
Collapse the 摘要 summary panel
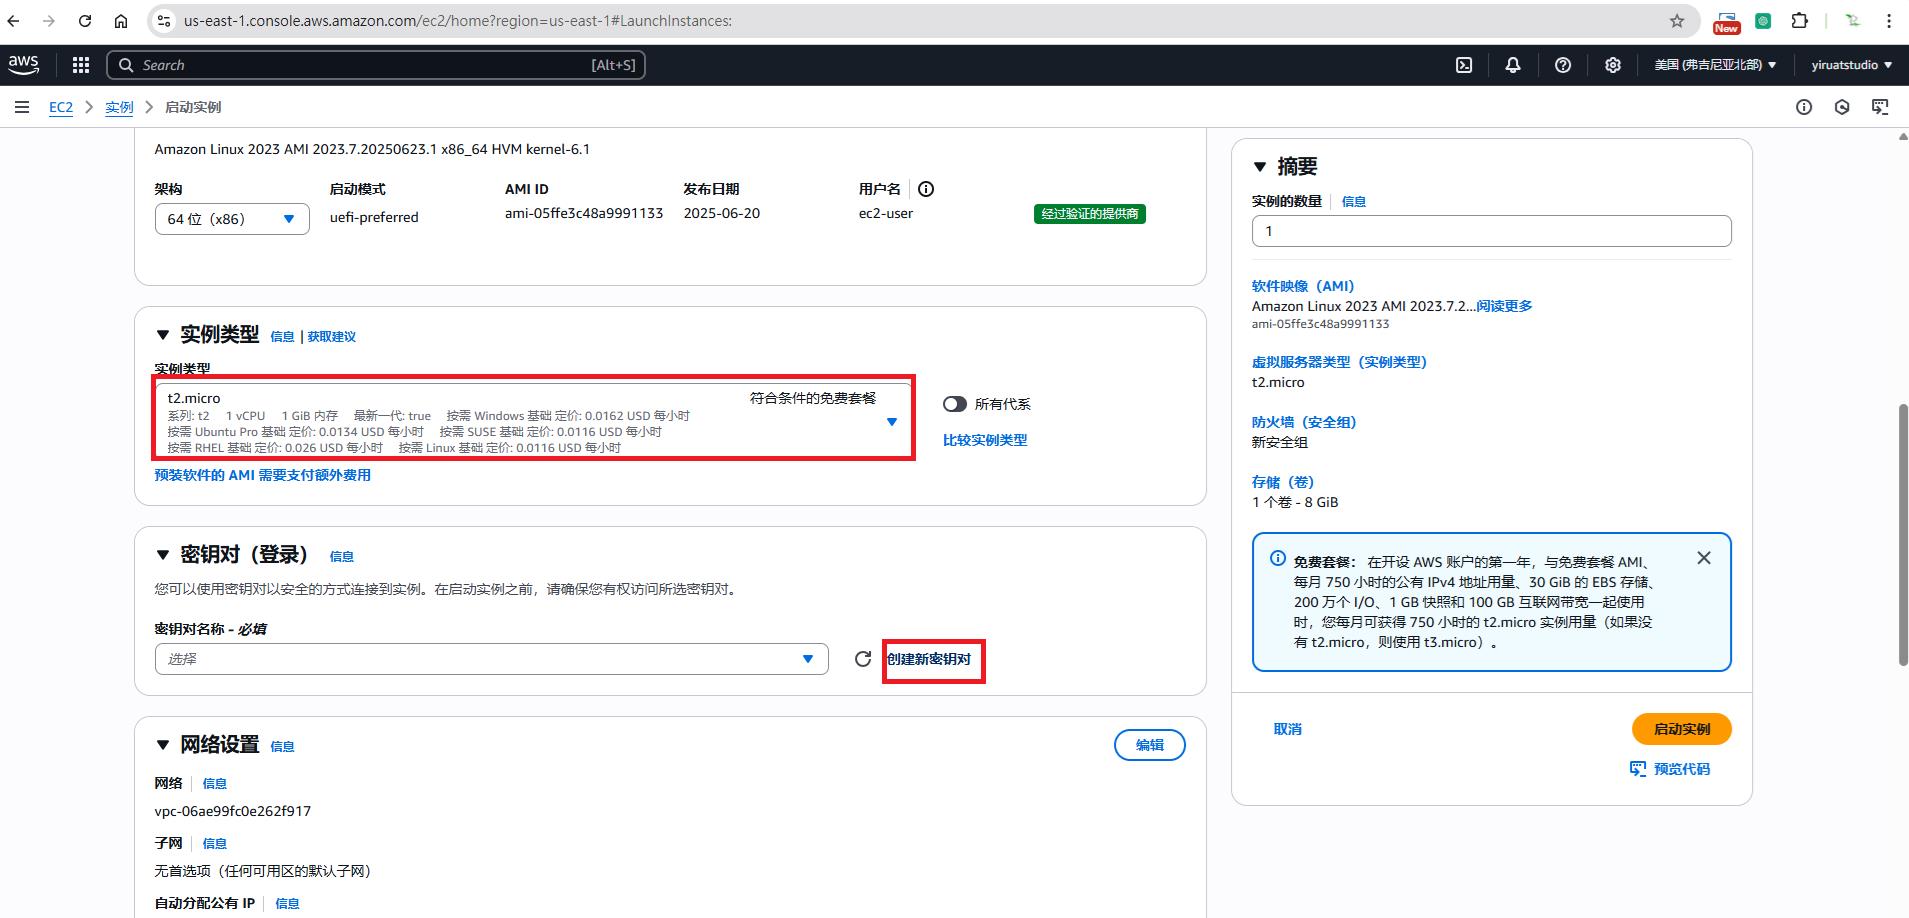1260,167
